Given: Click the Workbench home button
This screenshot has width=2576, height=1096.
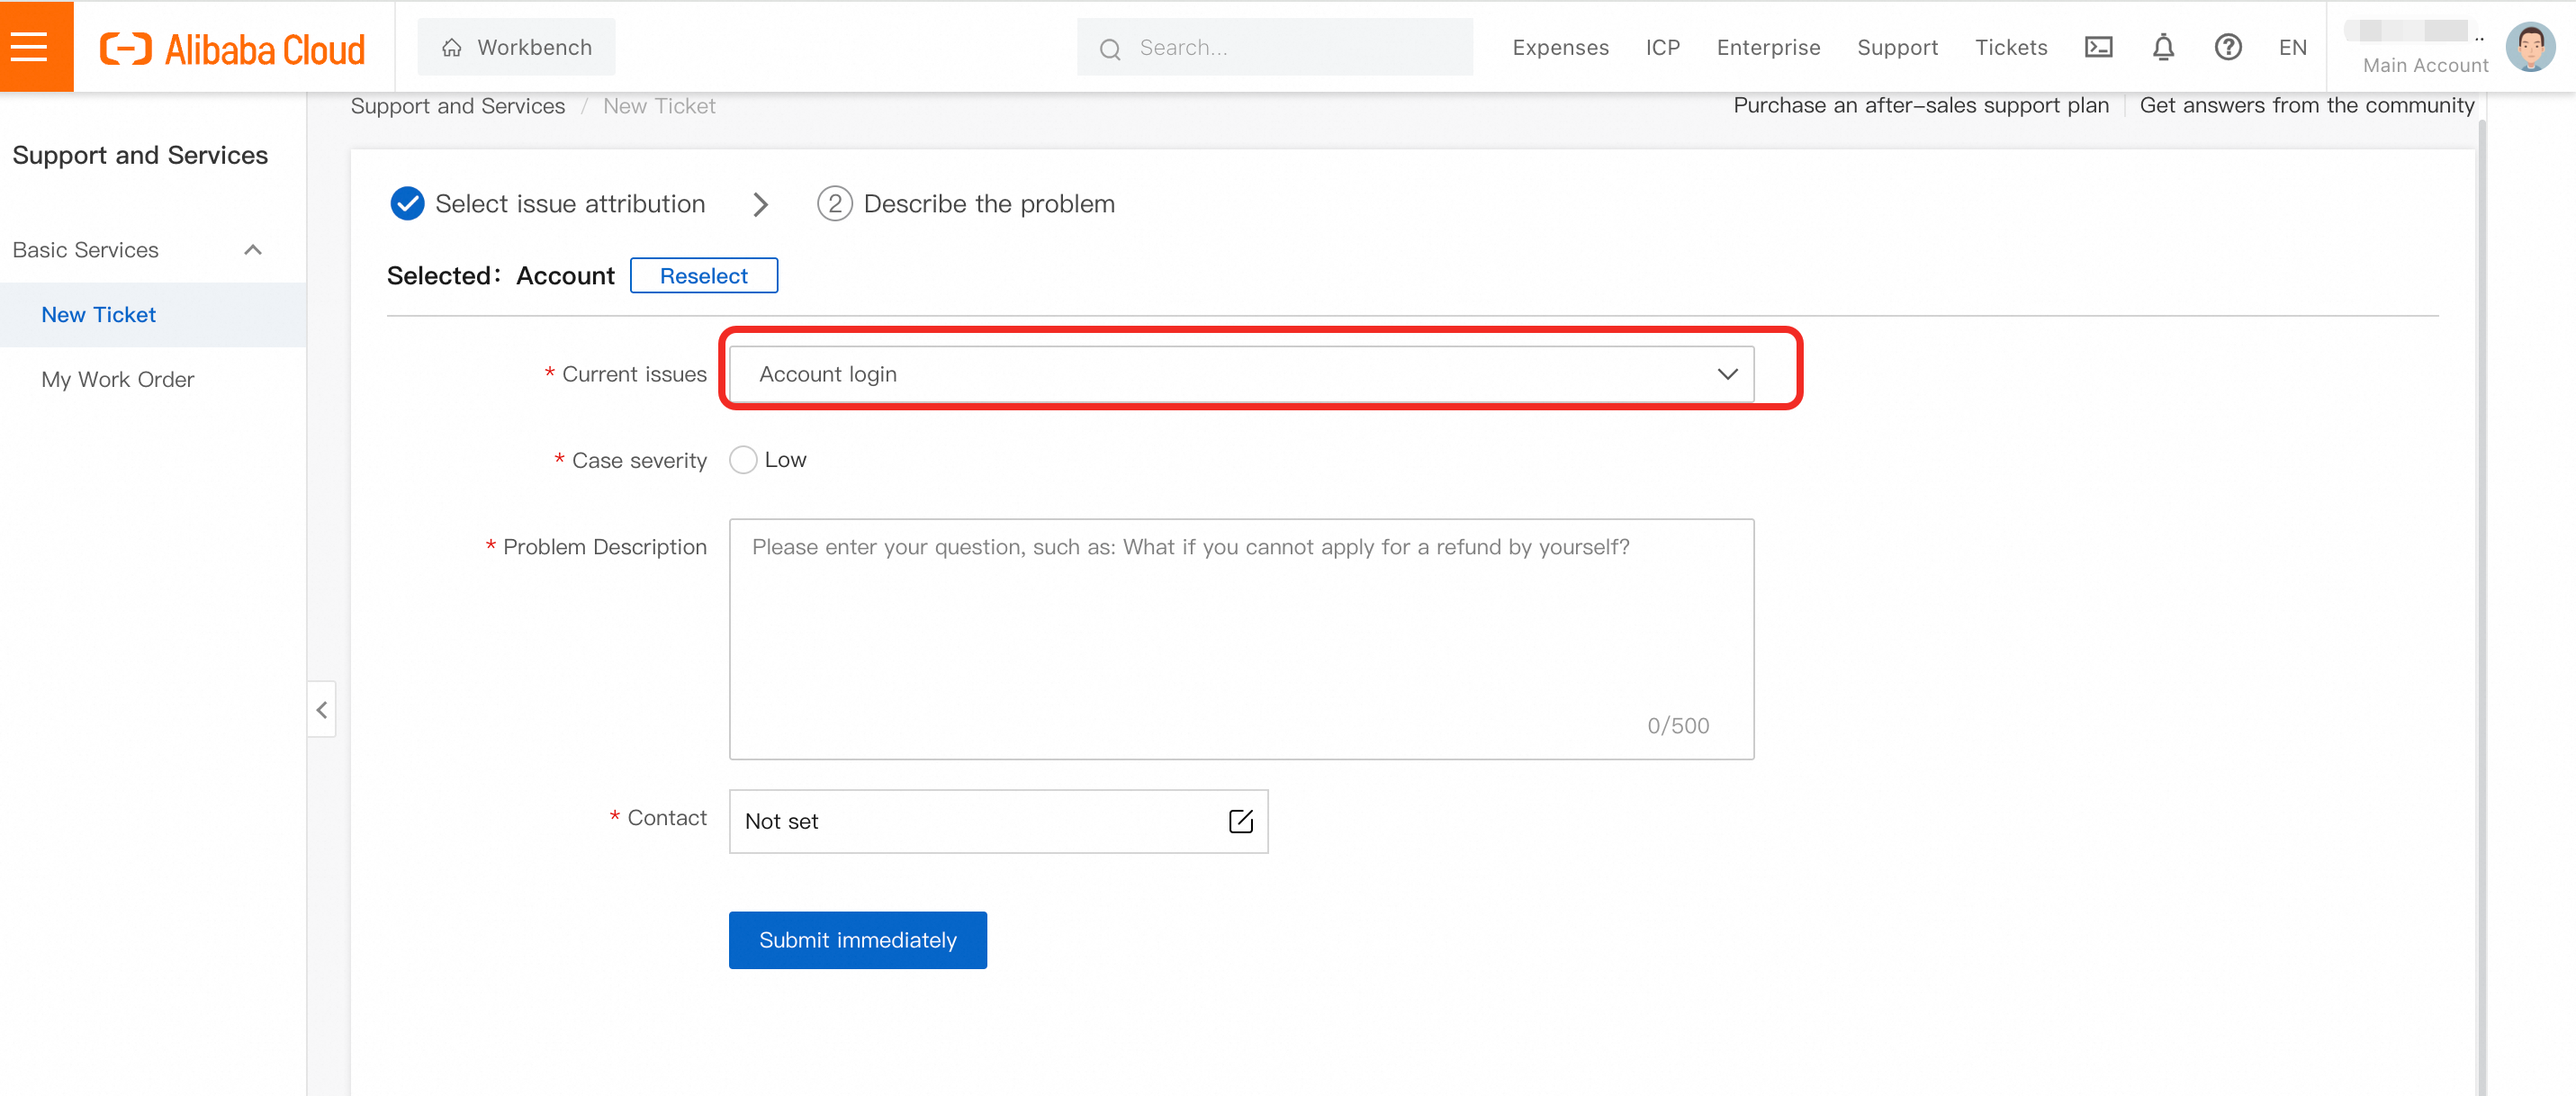Looking at the screenshot, I should pyautogui.click(x=516, y=47).
